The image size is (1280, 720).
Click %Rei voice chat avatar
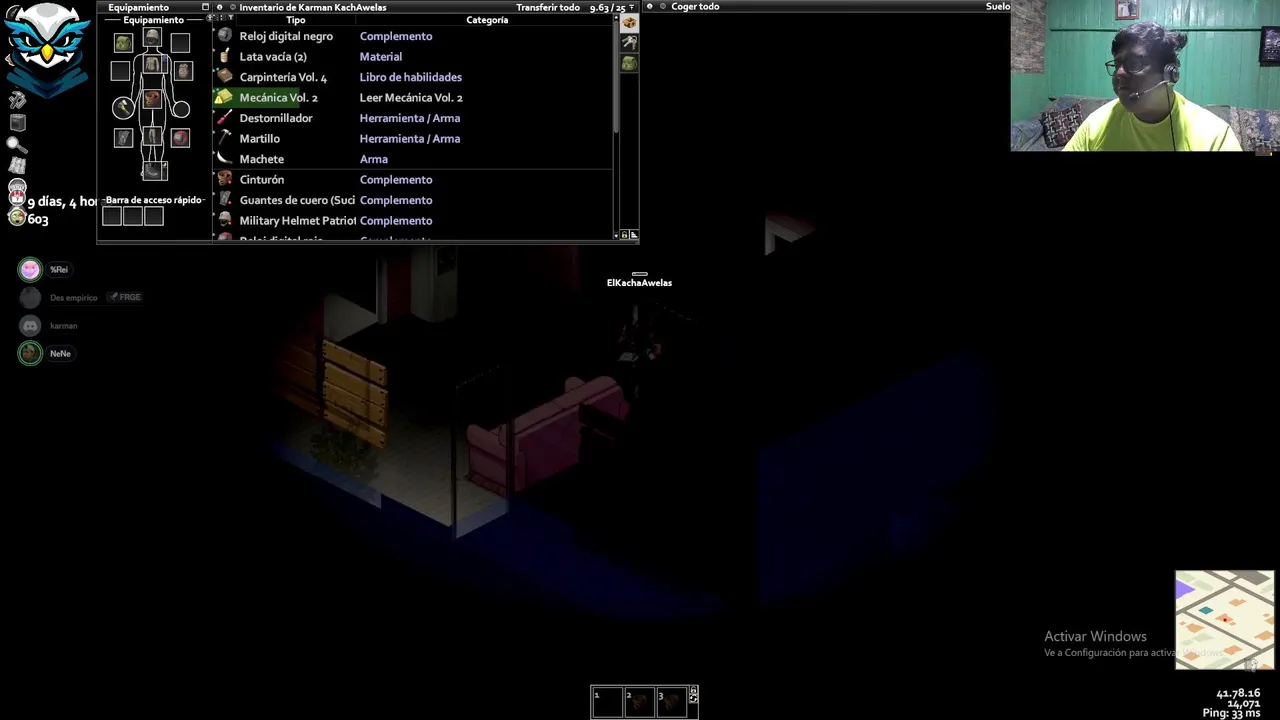coord(30,269)
